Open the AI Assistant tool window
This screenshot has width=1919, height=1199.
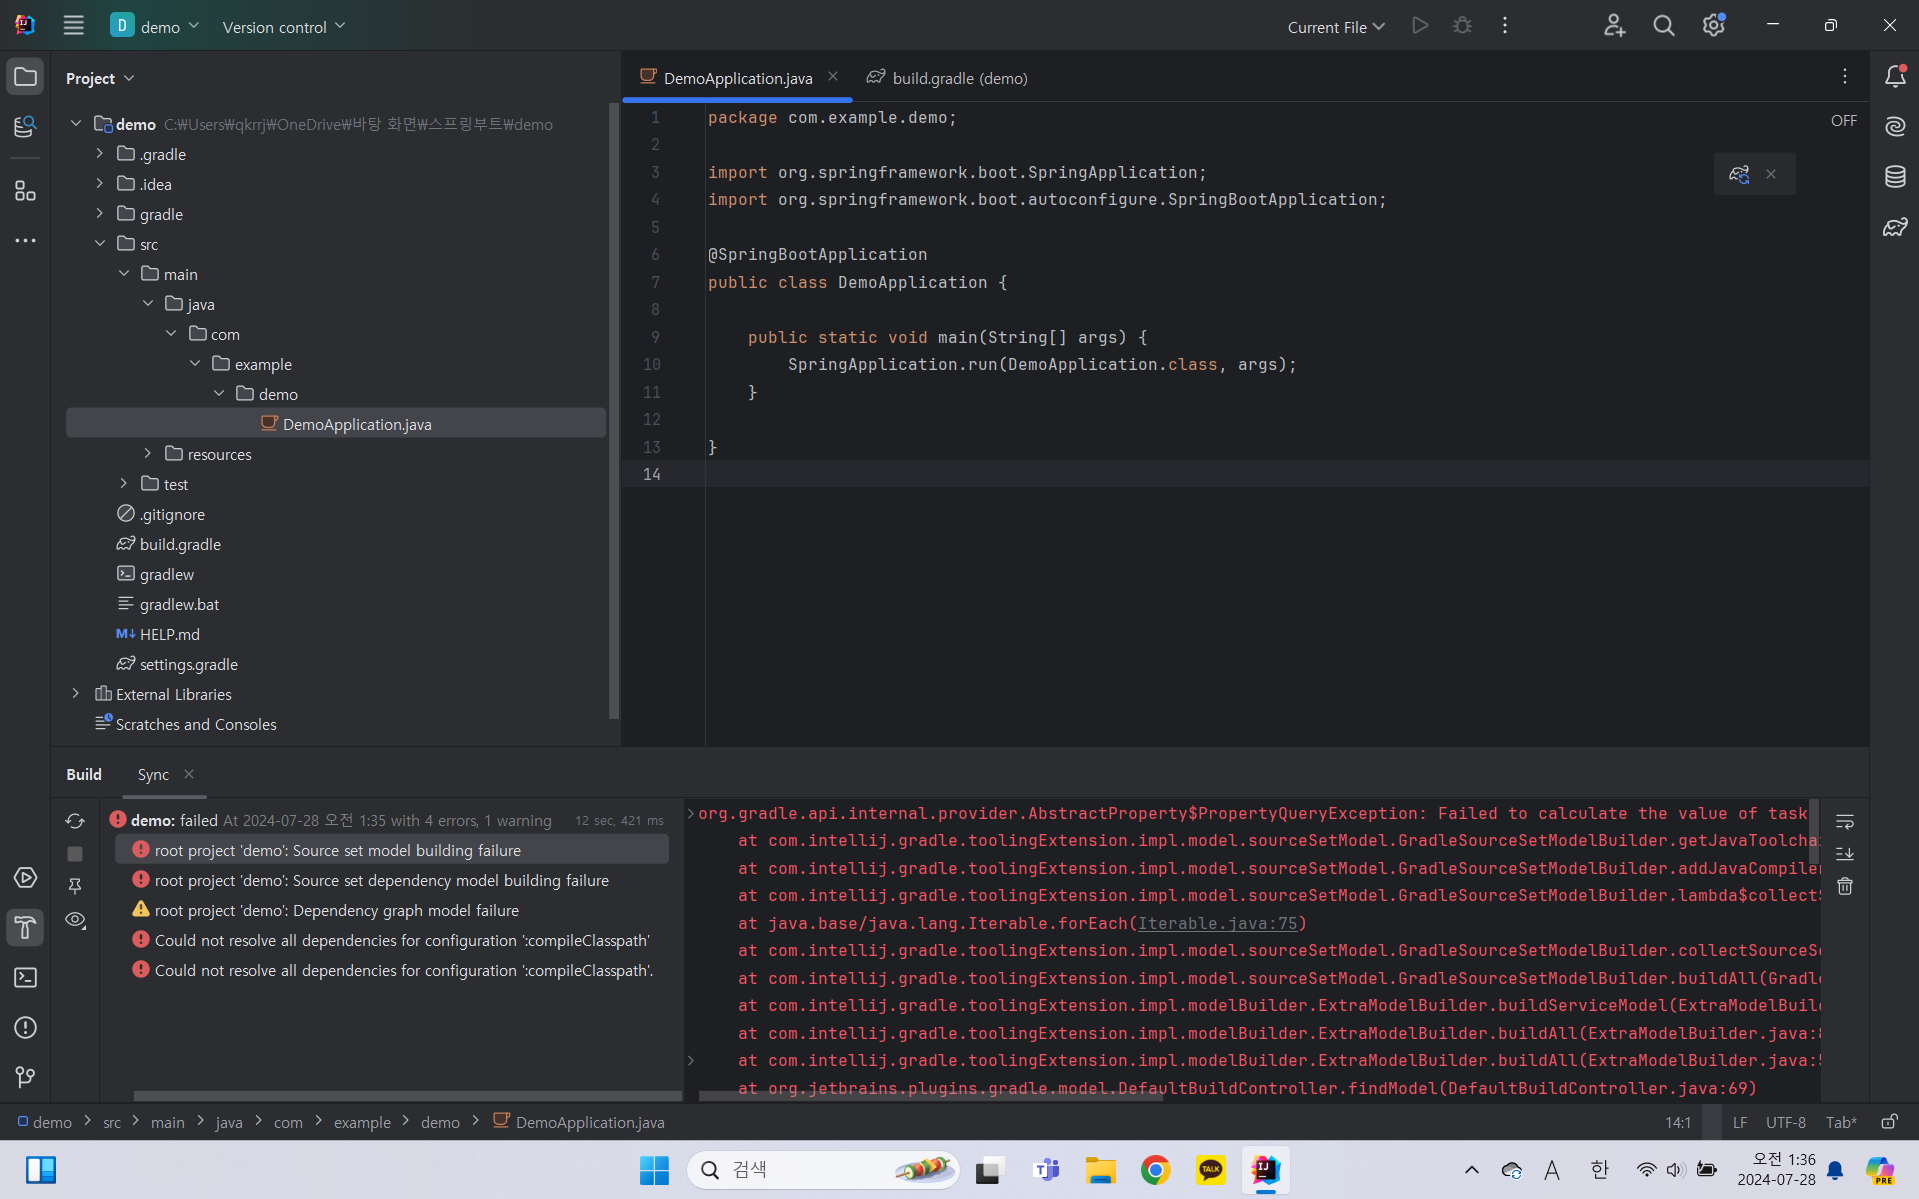1895,126
